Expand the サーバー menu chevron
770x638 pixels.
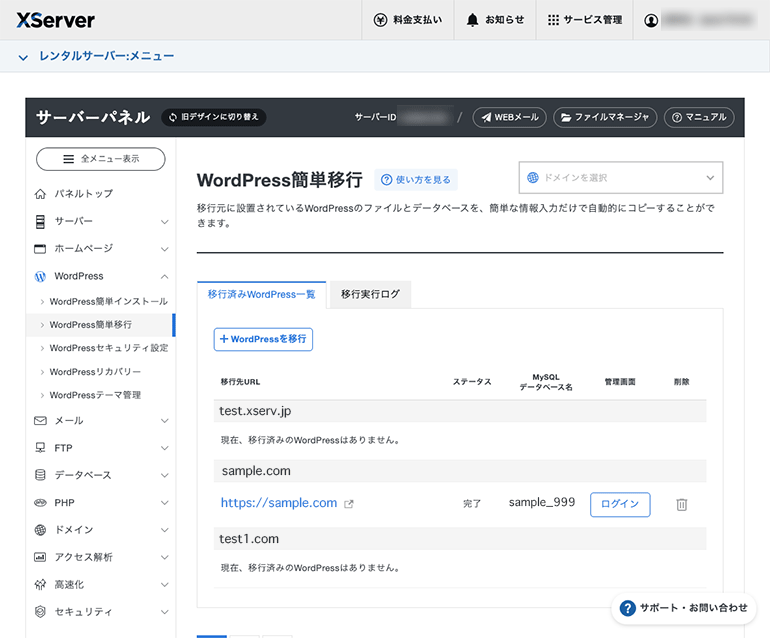tap(165, 222)
